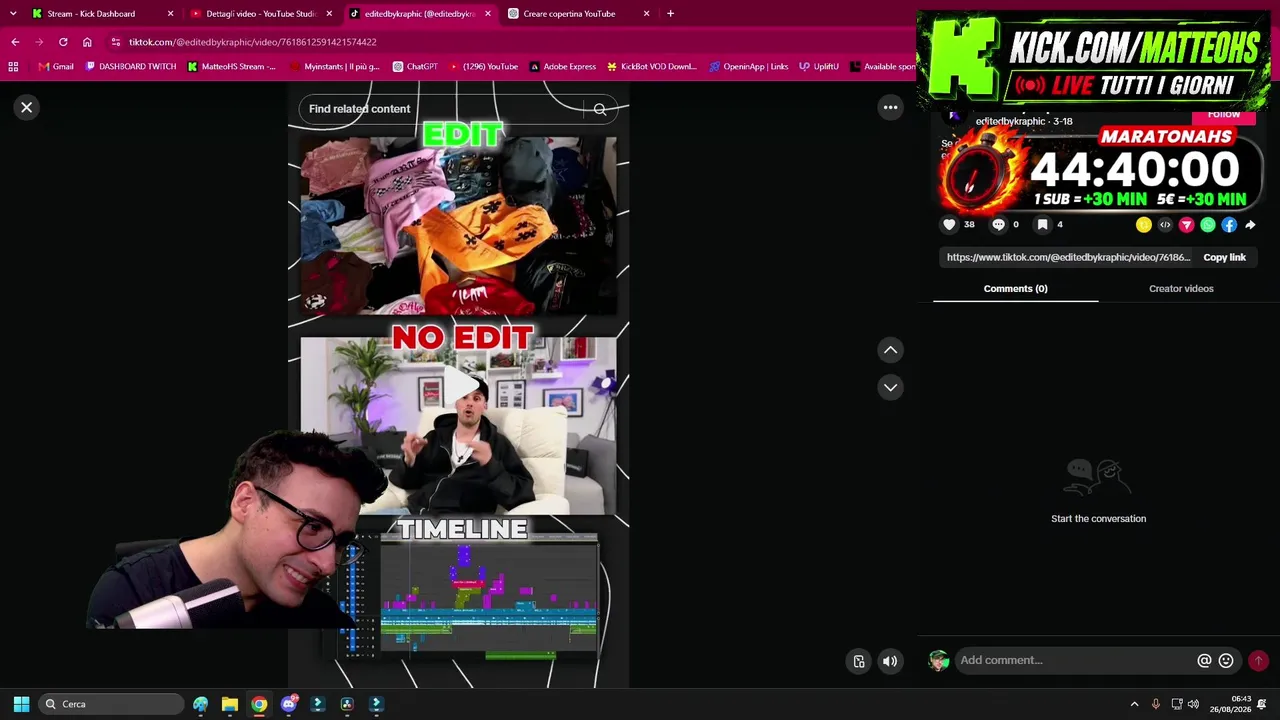
Task: Switch to the Creator videos tab
Action: (x=1181, y=289)
